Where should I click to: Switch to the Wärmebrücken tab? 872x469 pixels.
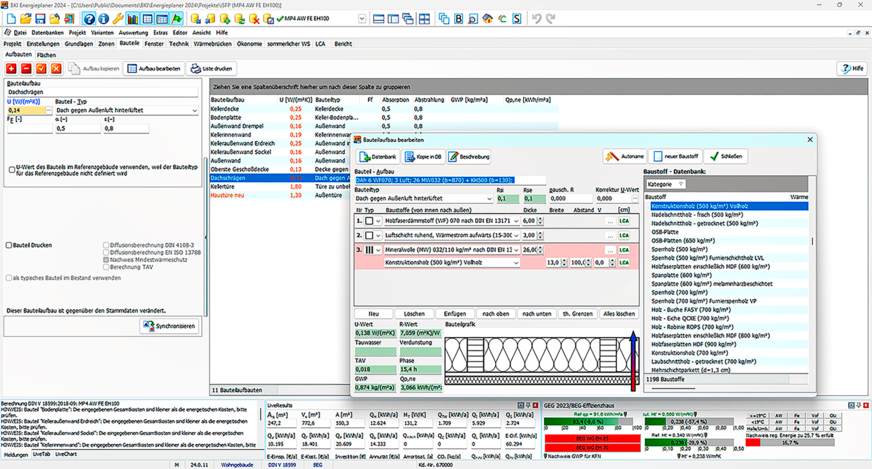[x=213, y=44]
